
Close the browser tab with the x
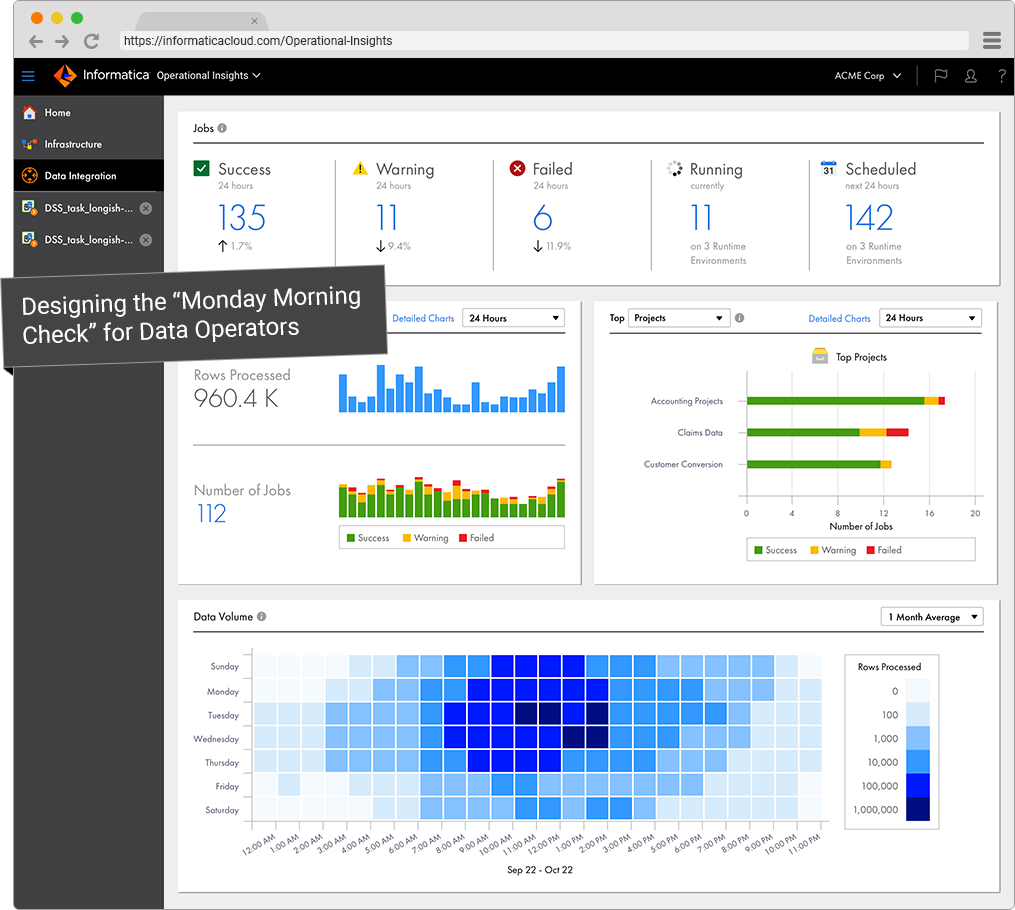254,21
